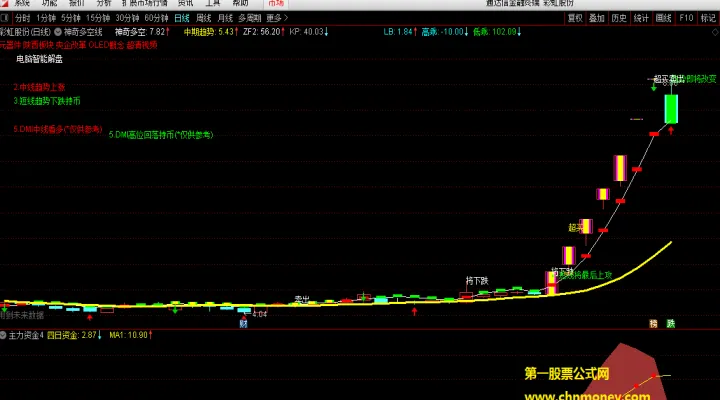Viewport: 720px width, 400px height.
Task: Open the 系统 menu
Action: click(22, 3)
